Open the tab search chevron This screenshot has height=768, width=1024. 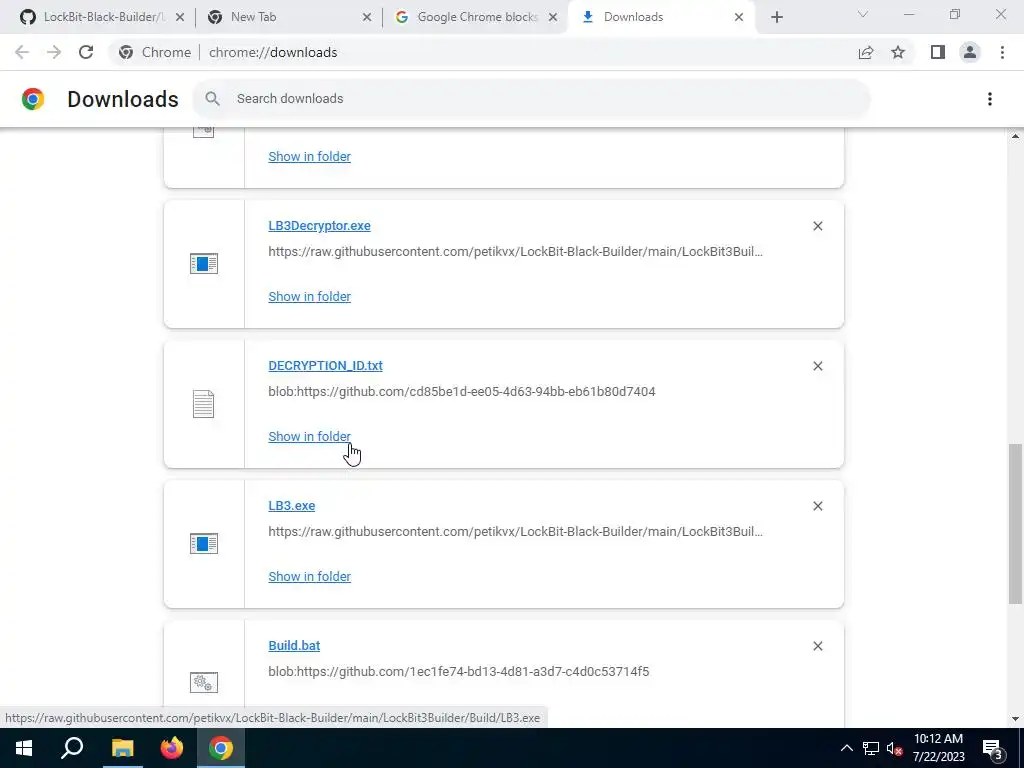tap(863, 14)
